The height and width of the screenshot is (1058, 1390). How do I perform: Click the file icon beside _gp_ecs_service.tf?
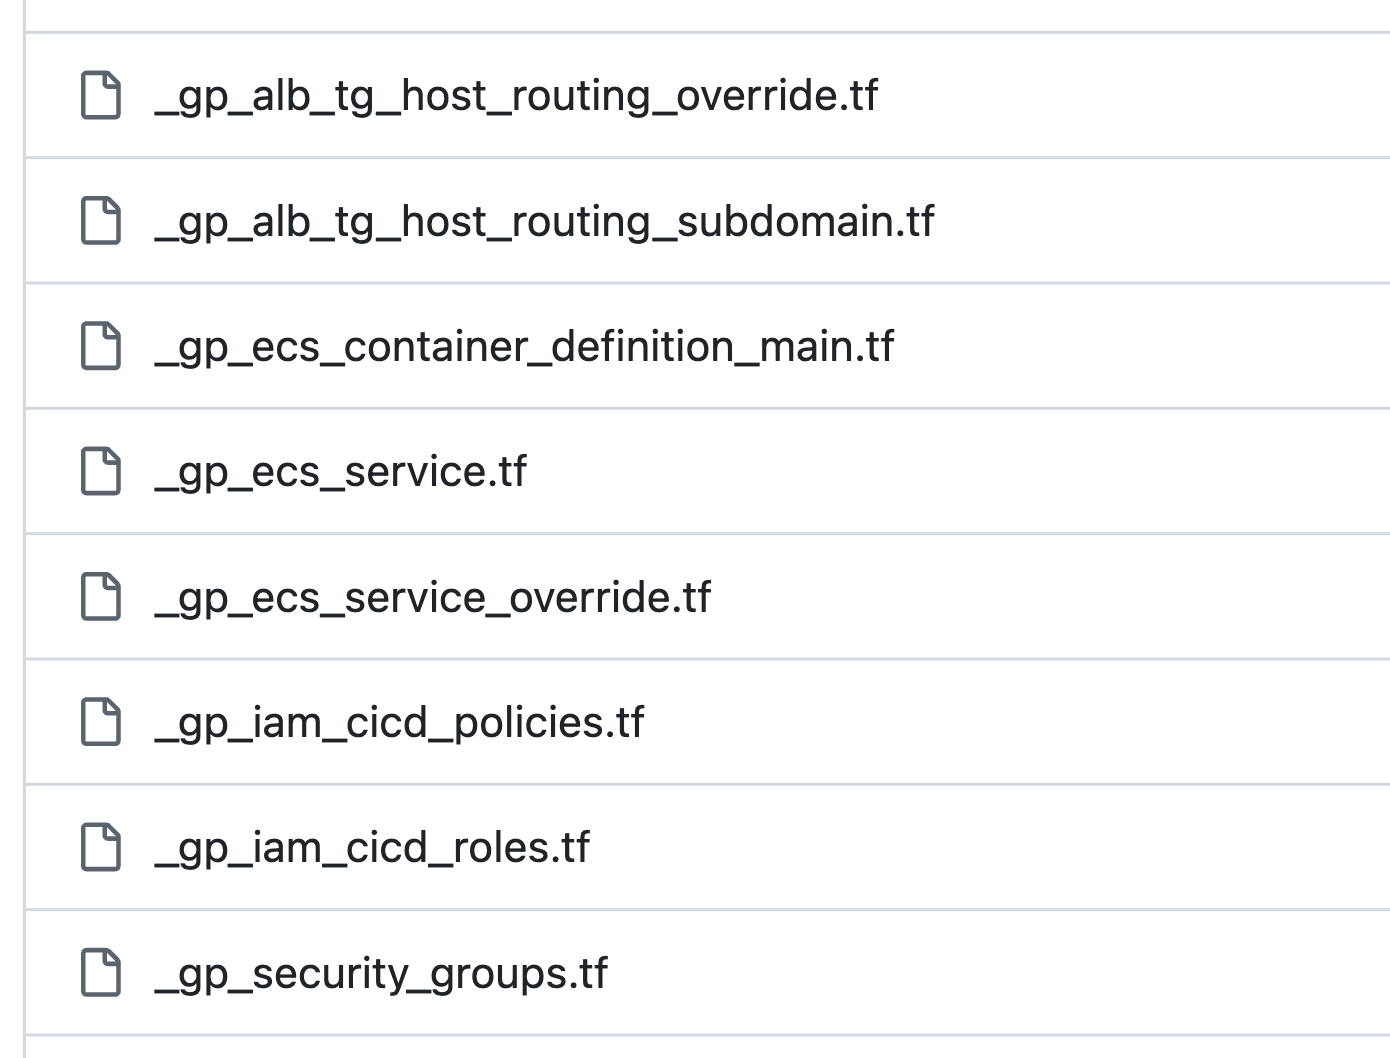click(99, 472)
